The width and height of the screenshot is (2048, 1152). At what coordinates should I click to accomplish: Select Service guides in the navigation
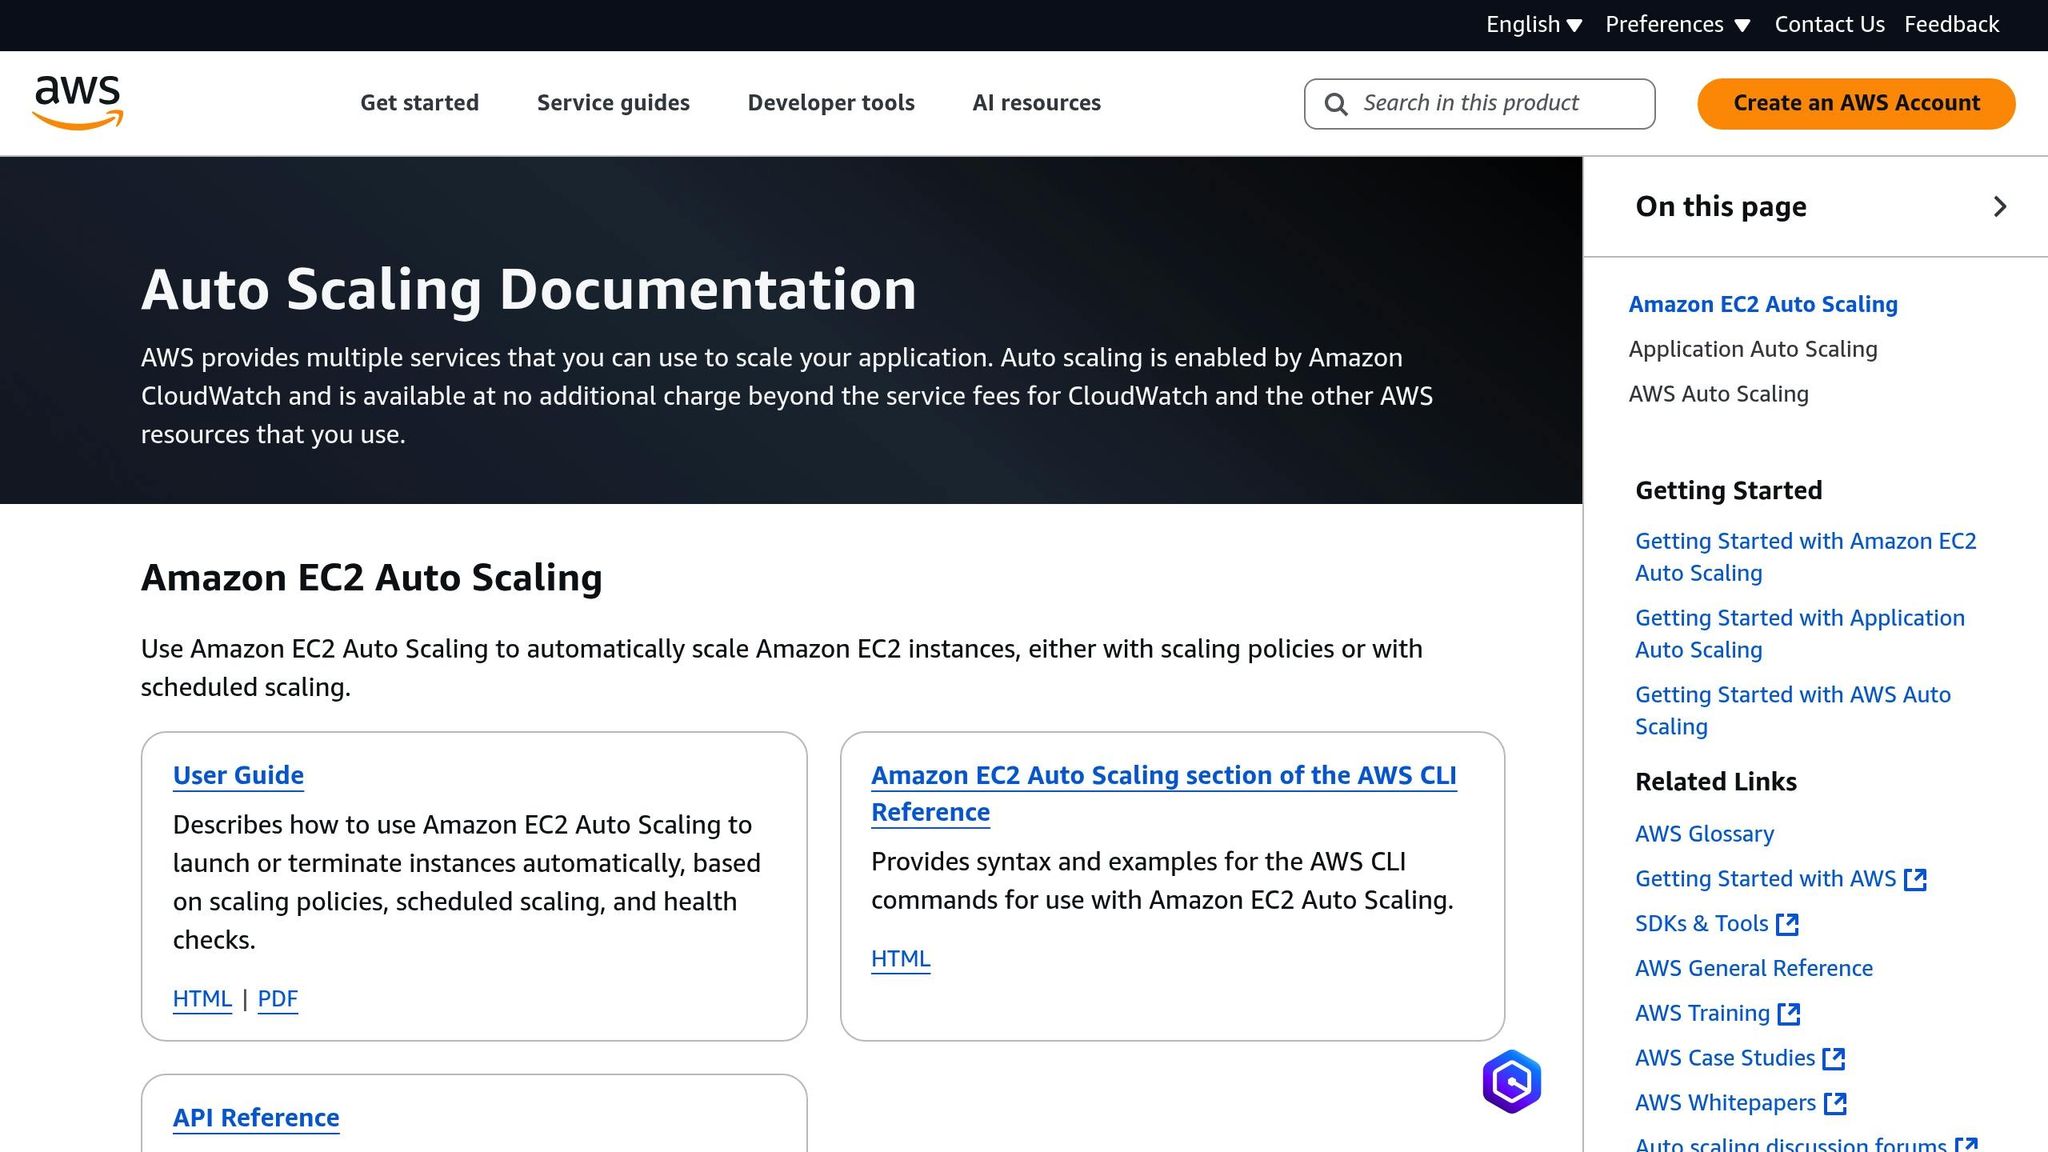click(613, 103)
